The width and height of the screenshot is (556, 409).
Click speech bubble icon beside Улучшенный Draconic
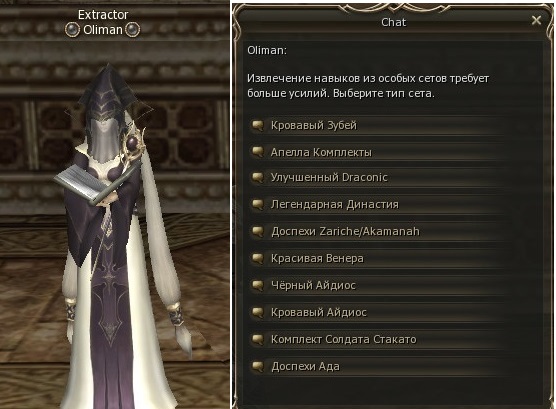pyautogui.click(x=257, y=177)
